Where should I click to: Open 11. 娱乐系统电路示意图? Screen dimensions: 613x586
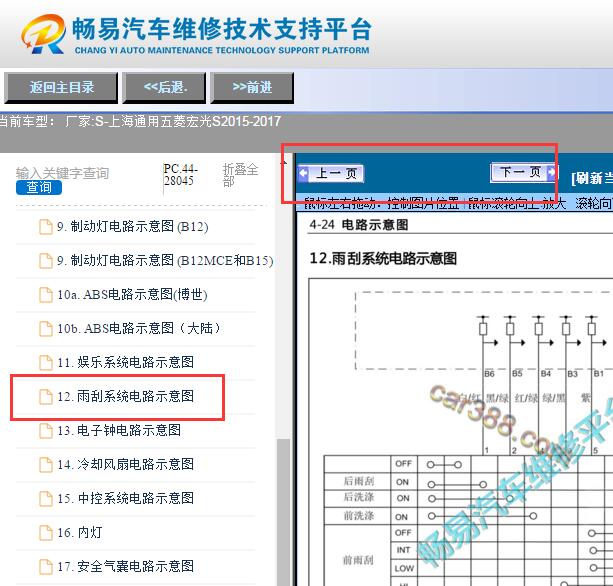[x=125, y=362]
